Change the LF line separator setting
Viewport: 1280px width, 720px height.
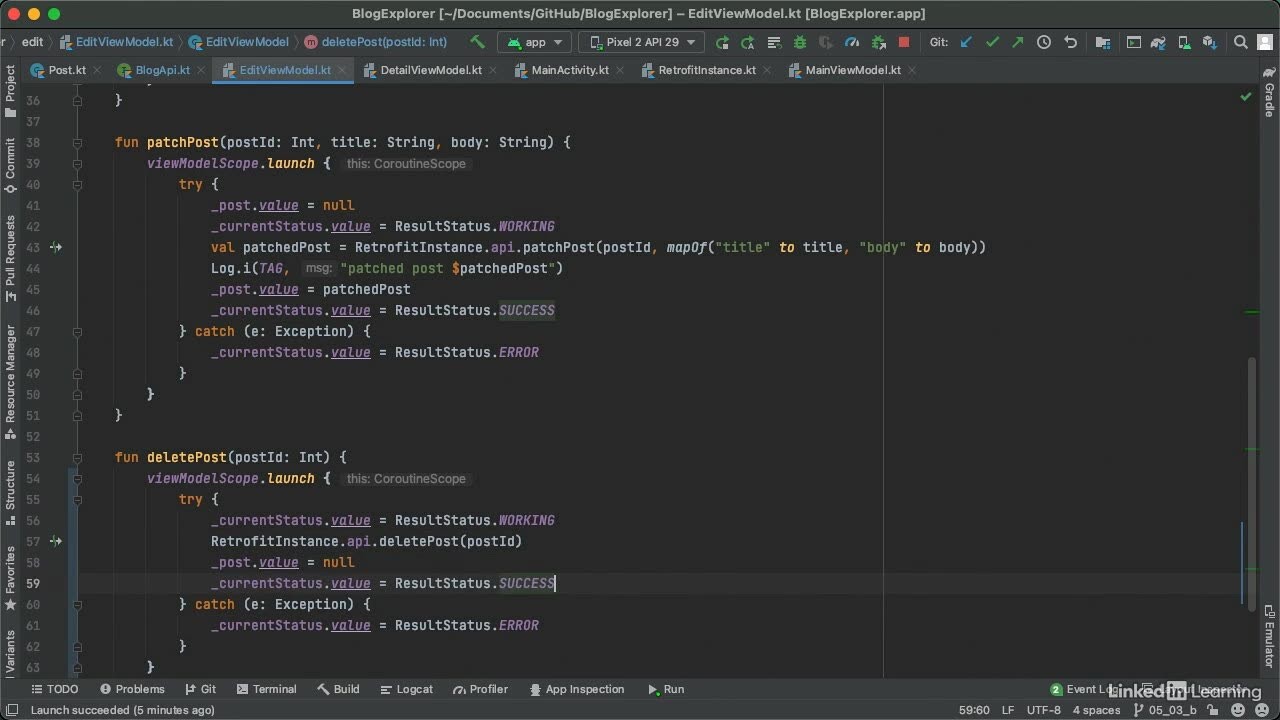click(1008, 710)
